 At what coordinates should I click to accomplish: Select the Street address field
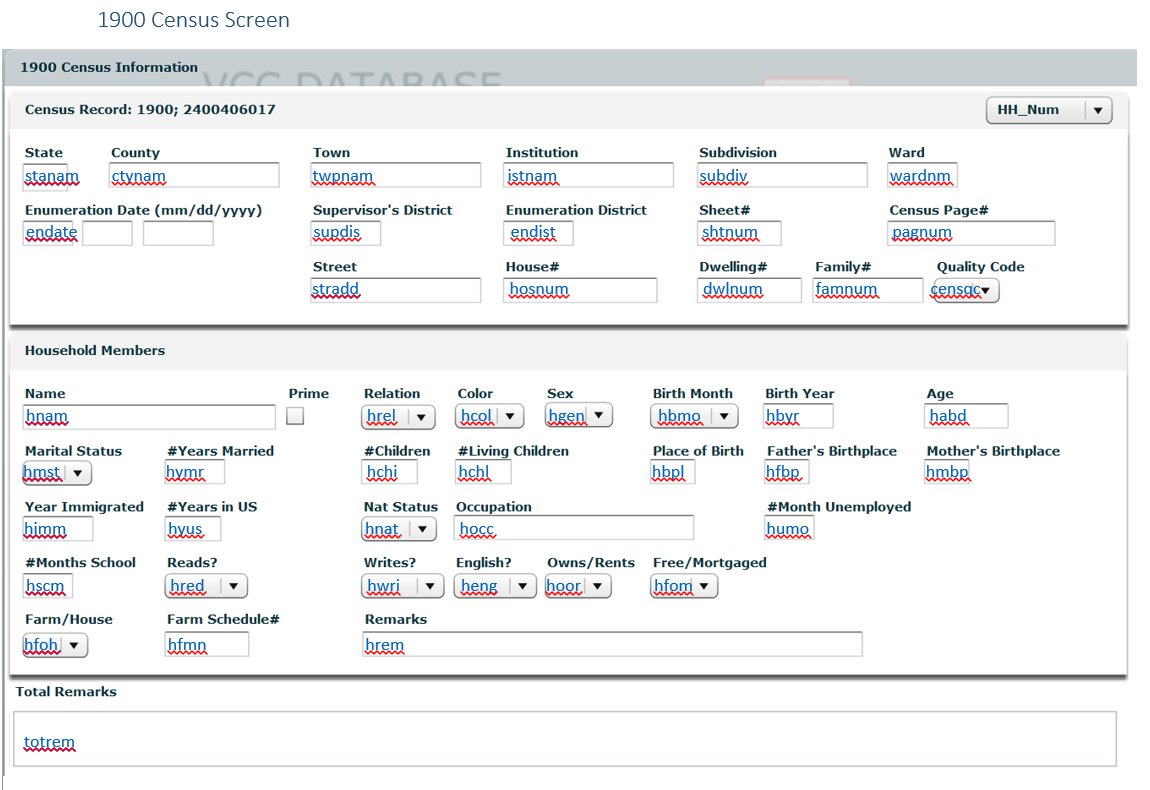[395, 290]
